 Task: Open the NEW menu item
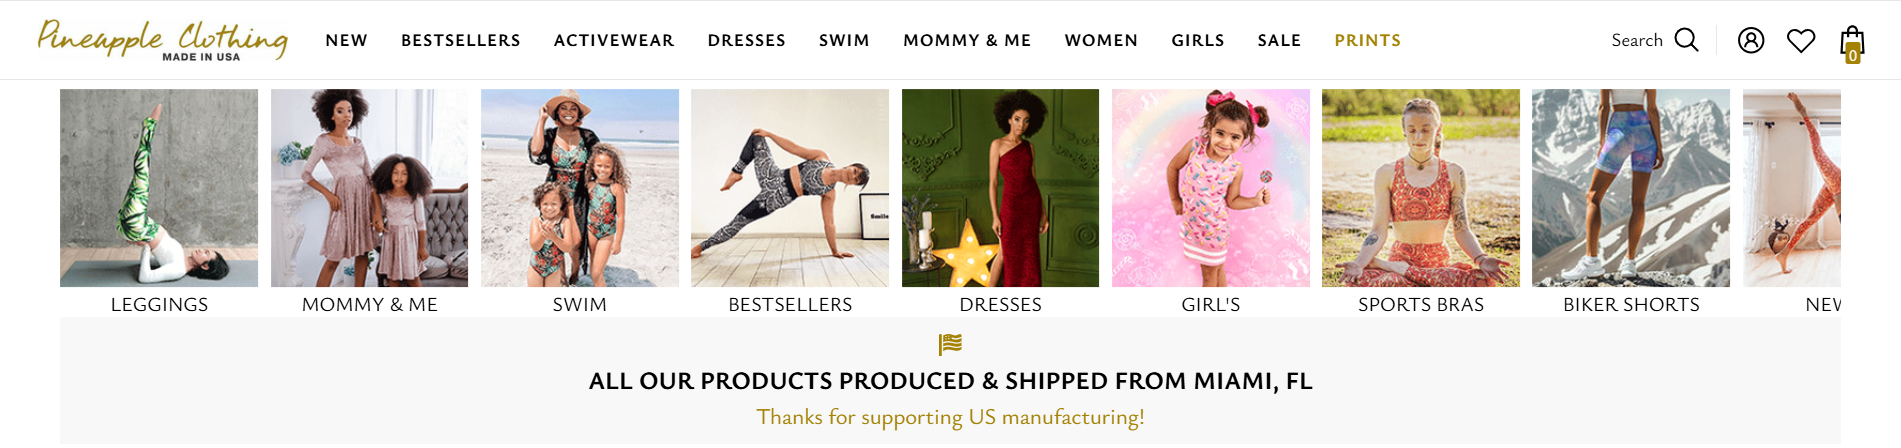[347, 40]
